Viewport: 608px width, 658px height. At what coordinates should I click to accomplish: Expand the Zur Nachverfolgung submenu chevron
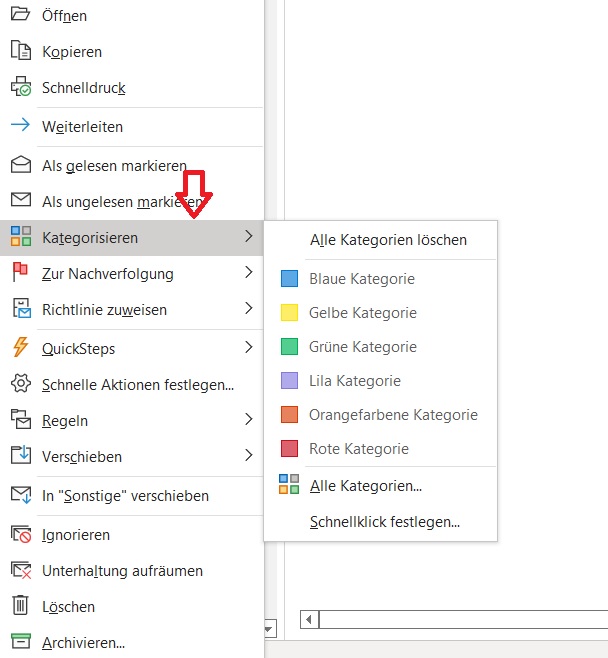(249, 272)
